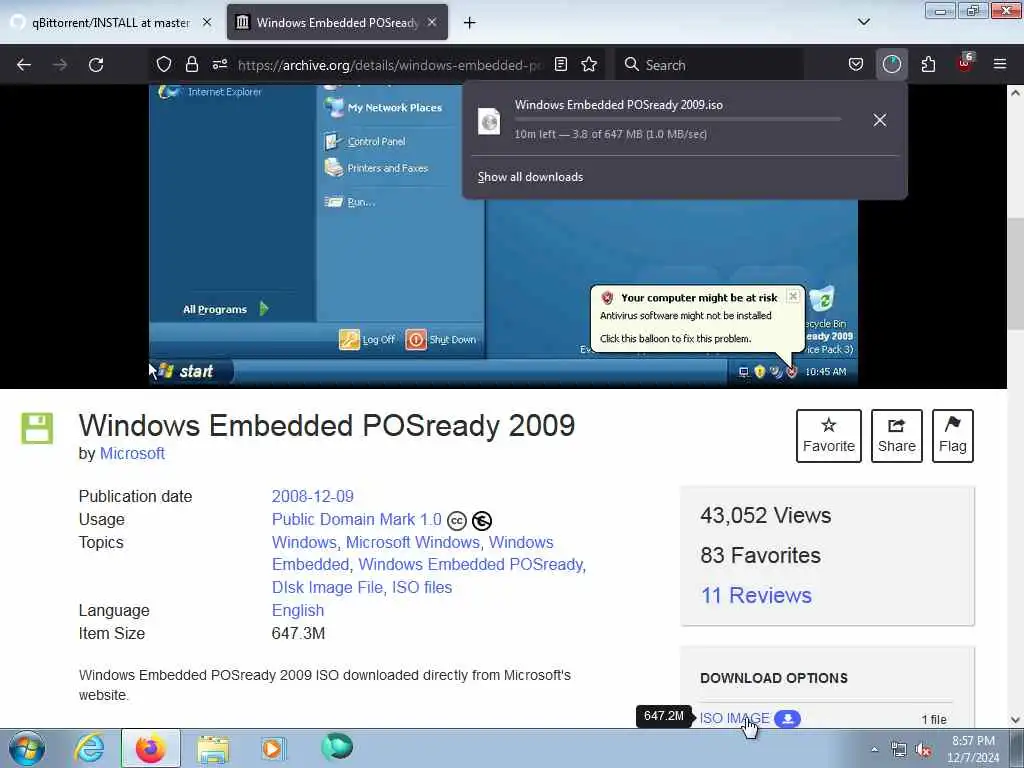The image size is (1024, 768).
Task: Switch to the qBittorrent/INSTALL tab
Action: pos(110,23)
